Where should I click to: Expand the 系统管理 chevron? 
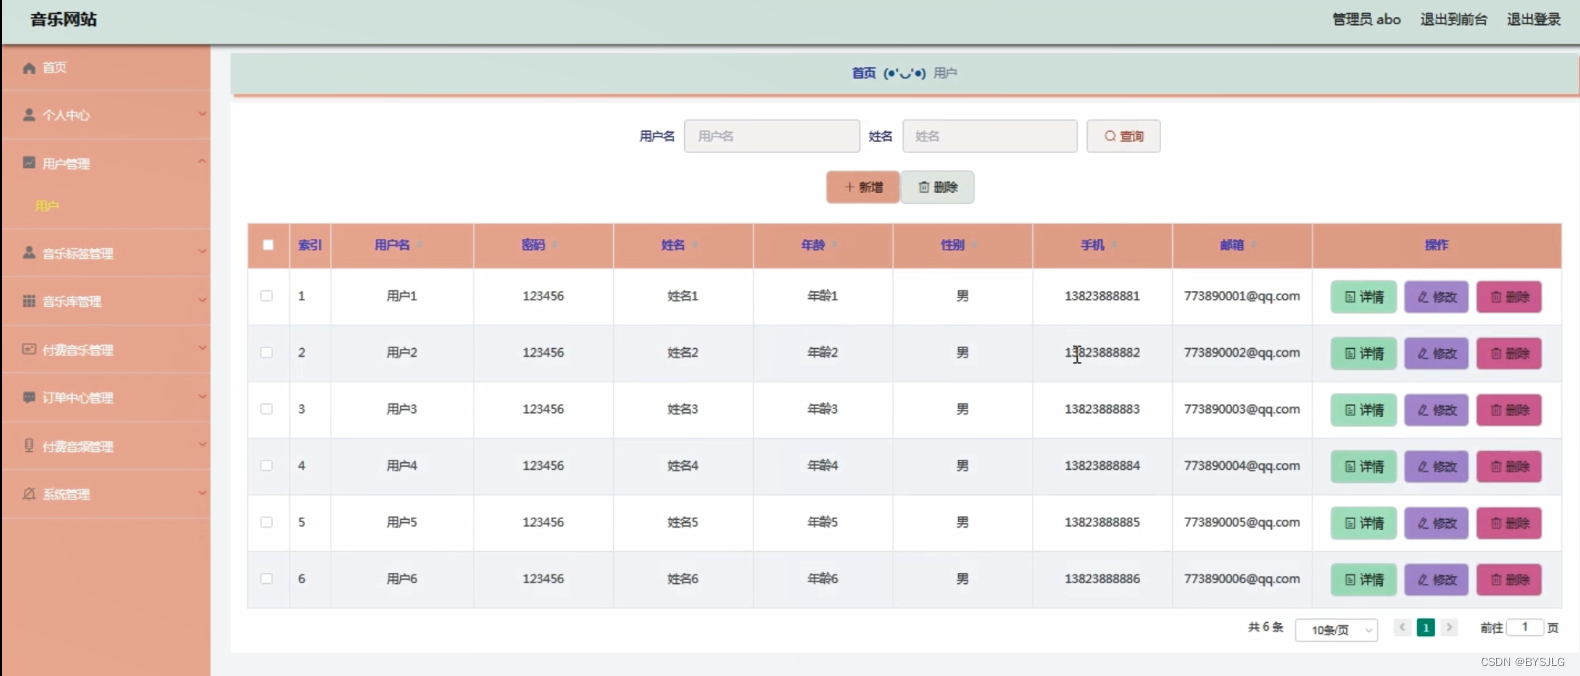(202, 492)
